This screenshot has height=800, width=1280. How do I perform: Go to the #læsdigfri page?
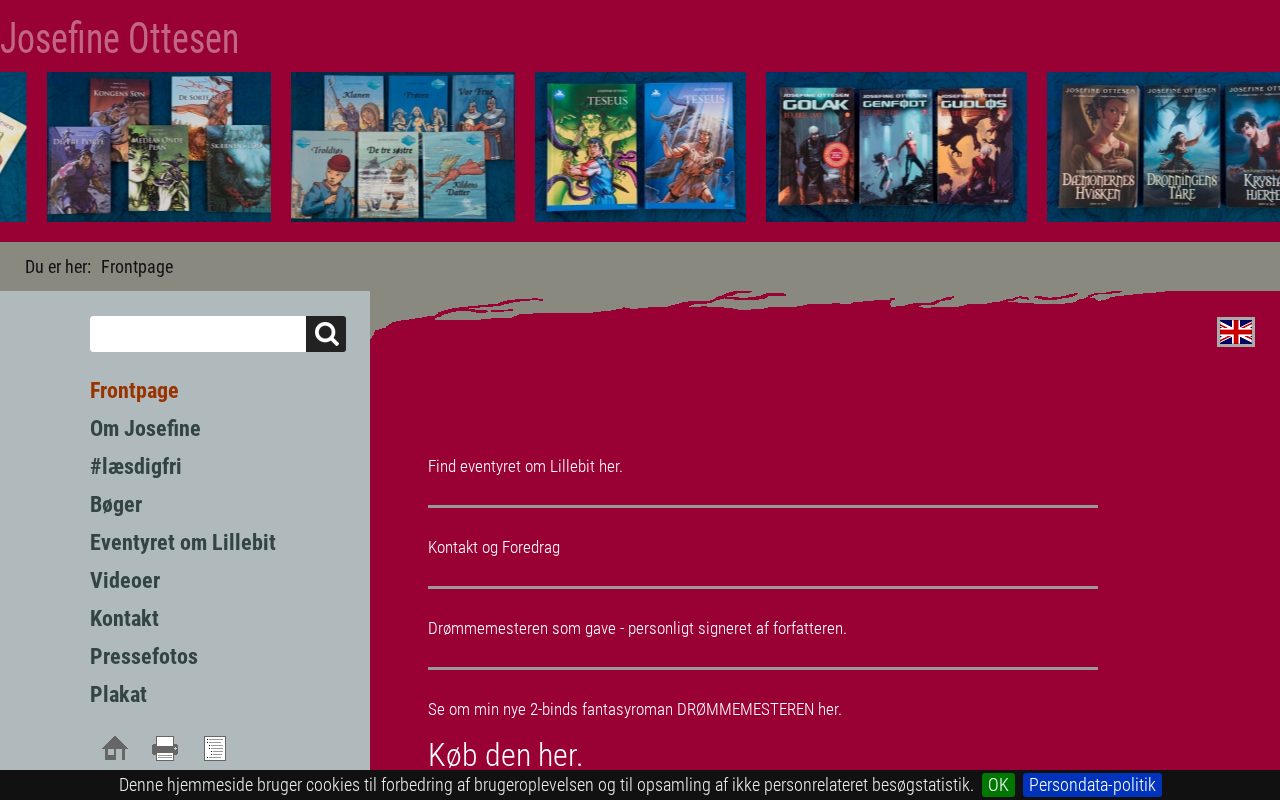click(x=136, y=466)
